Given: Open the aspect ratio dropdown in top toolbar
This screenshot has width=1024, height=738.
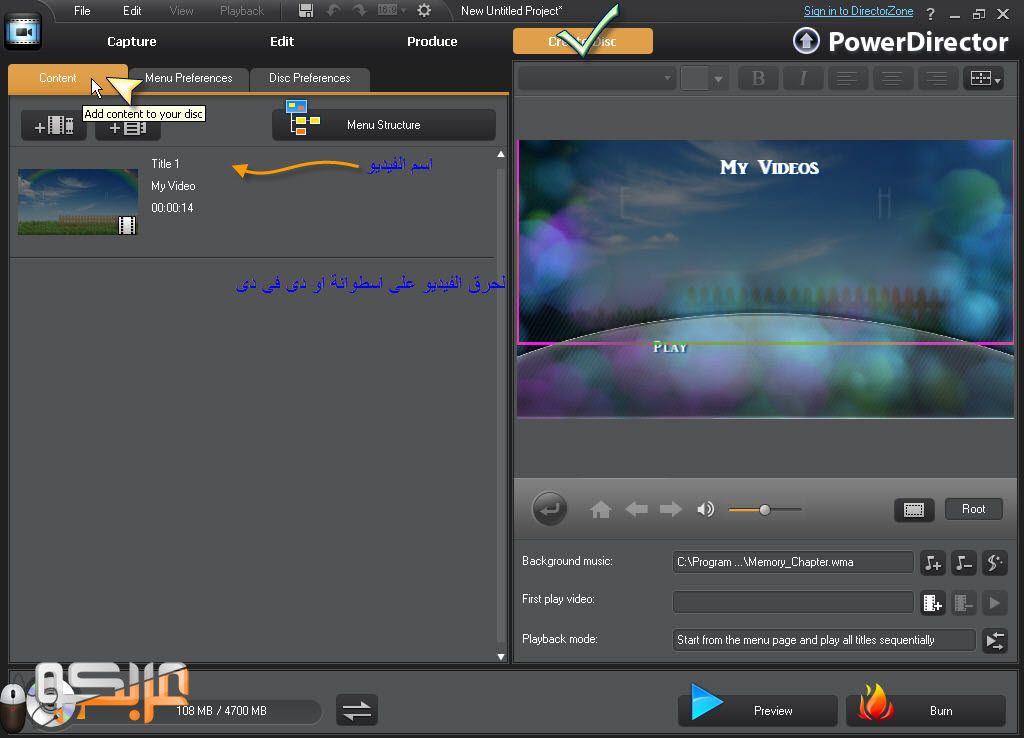Looking at the screenshot, I should tap(391, 10).
